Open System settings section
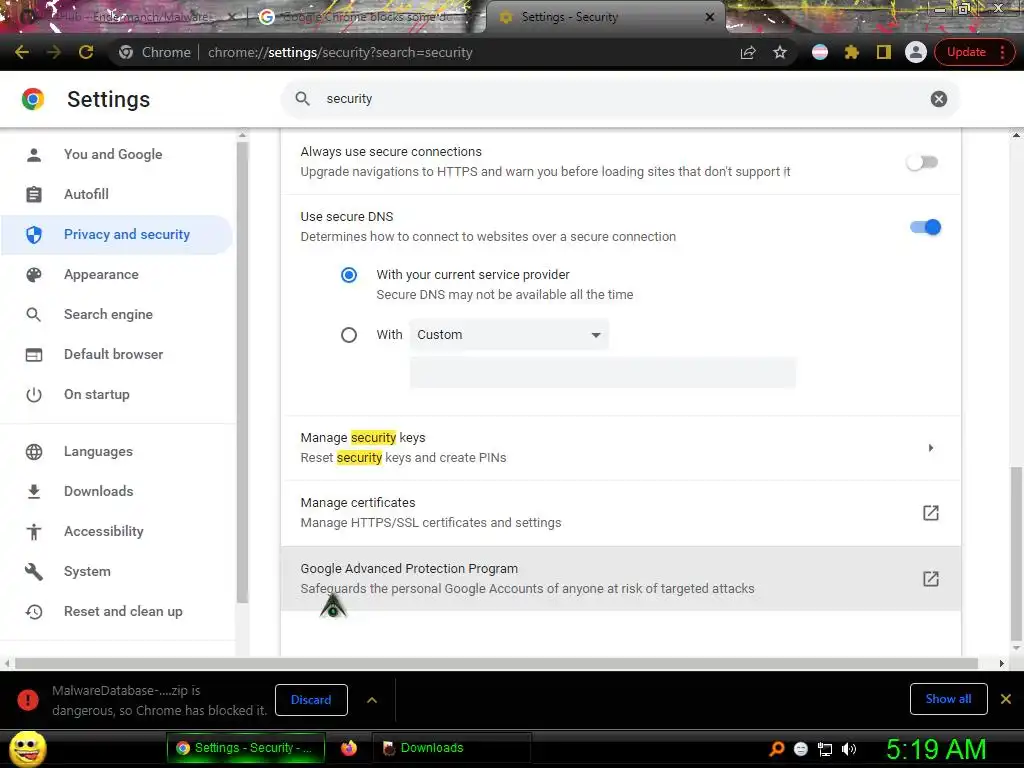The image size is (1024, 768). click(x=87, y=571)
